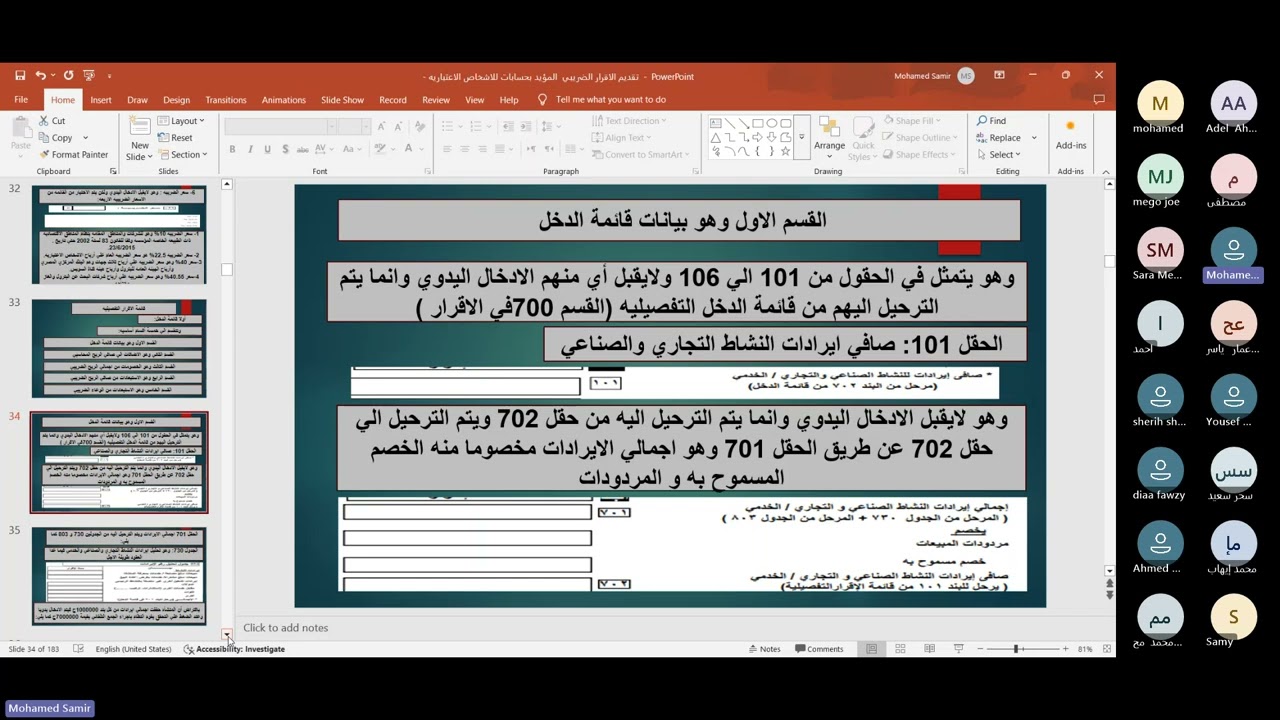Click the zoom slider handle
This screenshot has width=1280, height=720.
pos(1017,649)
